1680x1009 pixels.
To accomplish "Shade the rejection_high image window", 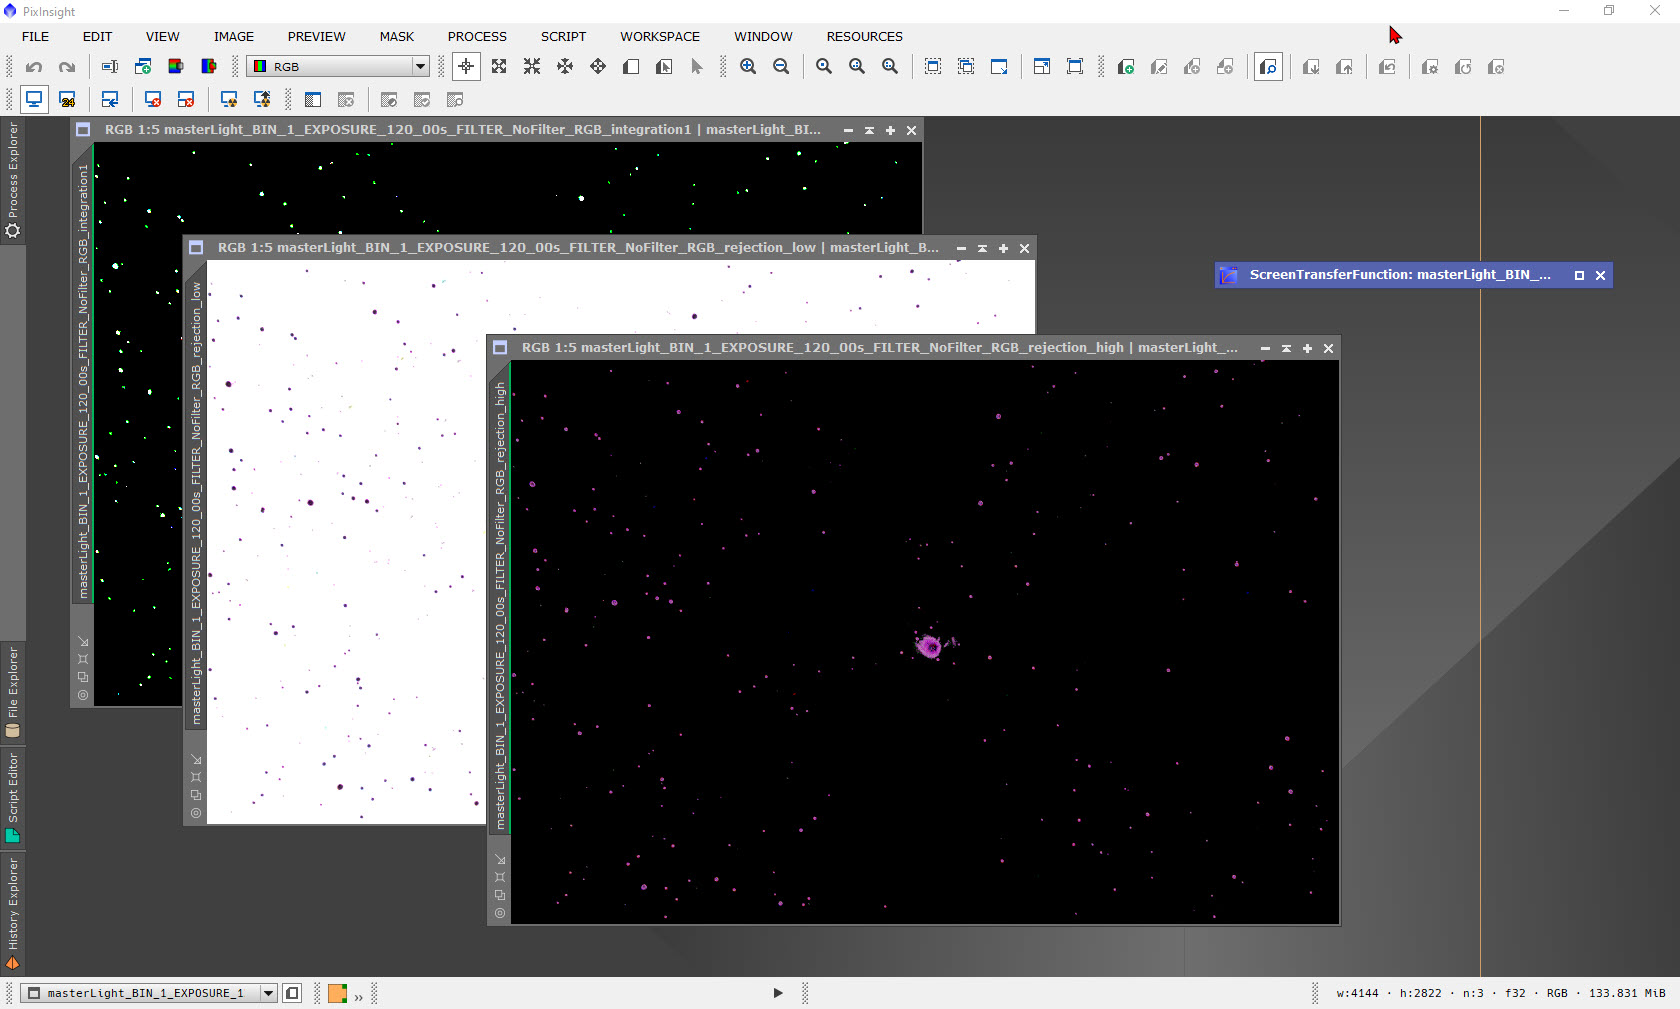I will click(x=1286, y=348).
